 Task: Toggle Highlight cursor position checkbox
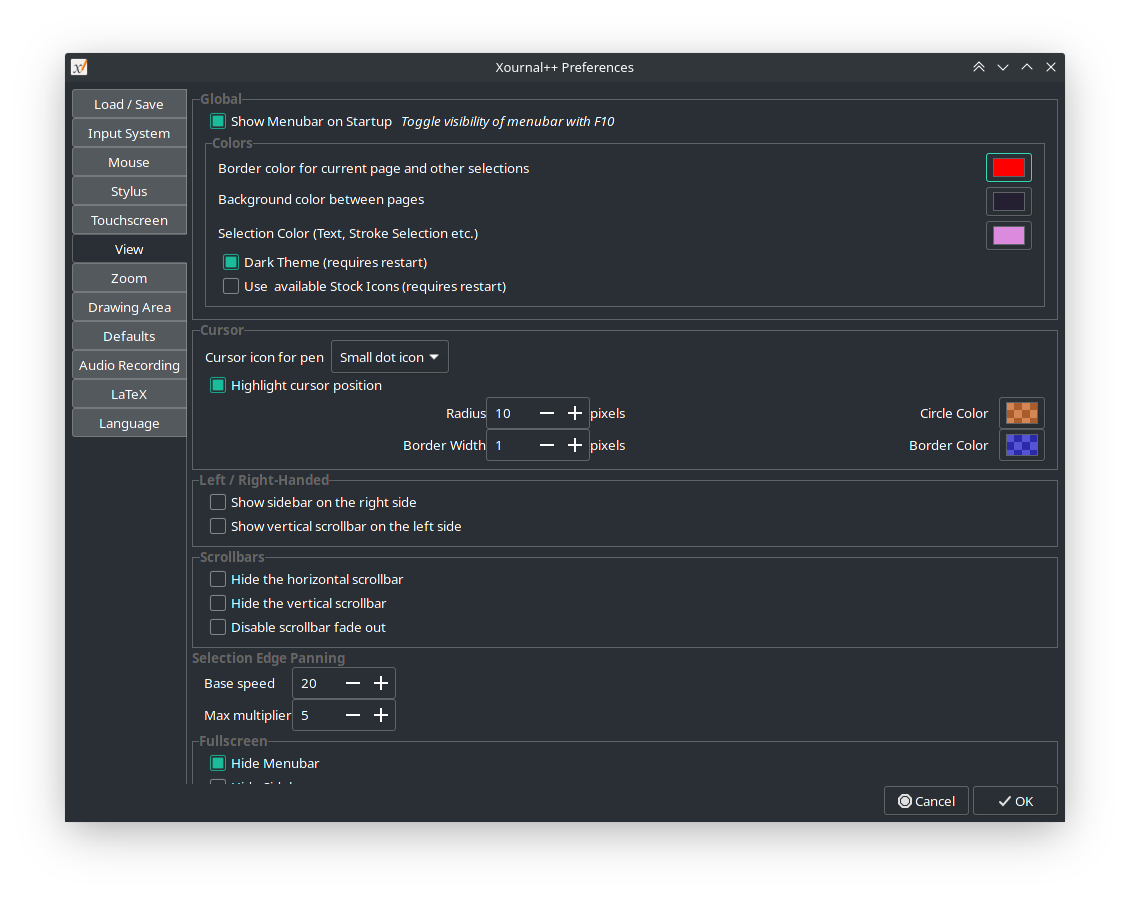tap(218, 386)
